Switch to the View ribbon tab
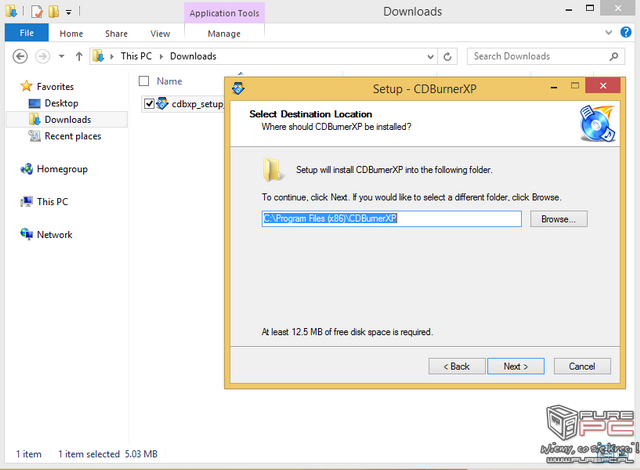Screen dimensions: 640x470 pyautogui.click(x=160, y=33)
